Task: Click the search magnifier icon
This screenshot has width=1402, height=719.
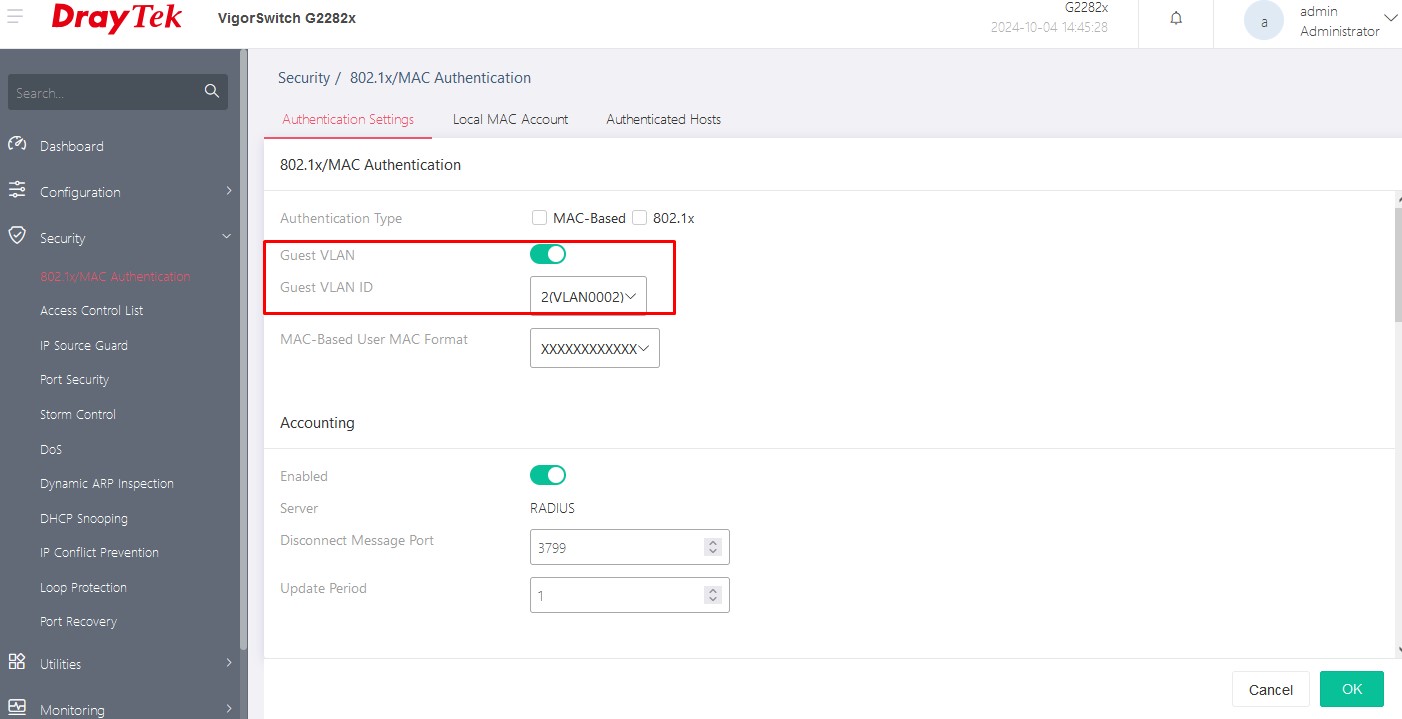Action: coord(211,91)
